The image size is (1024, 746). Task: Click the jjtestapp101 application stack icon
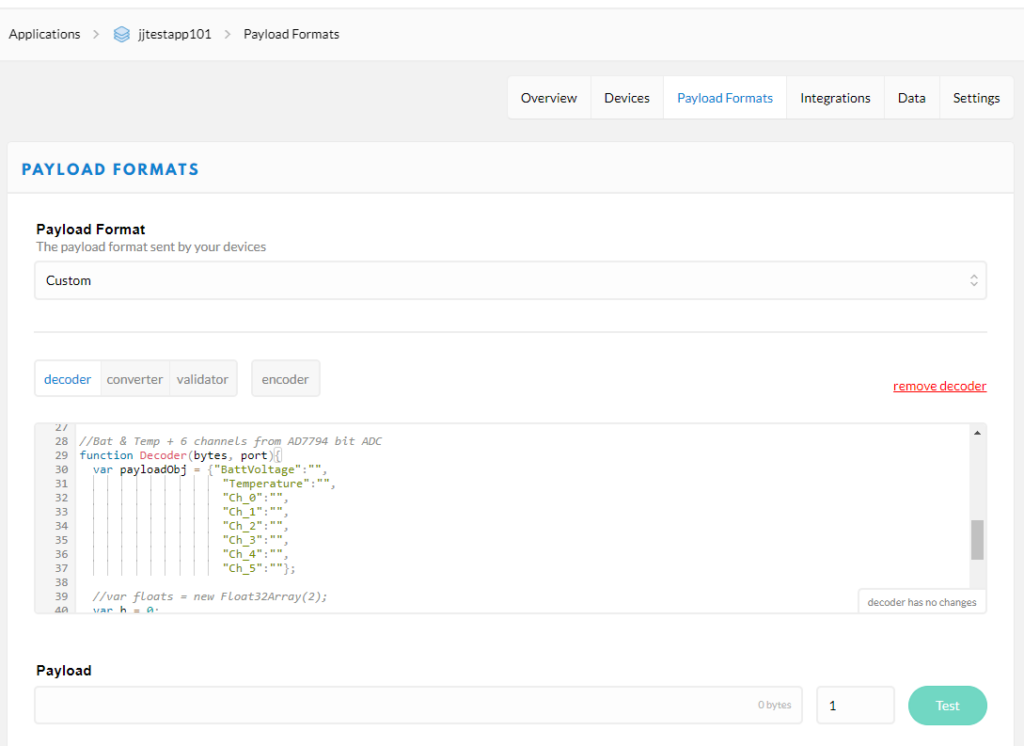[x=121, y=34]
